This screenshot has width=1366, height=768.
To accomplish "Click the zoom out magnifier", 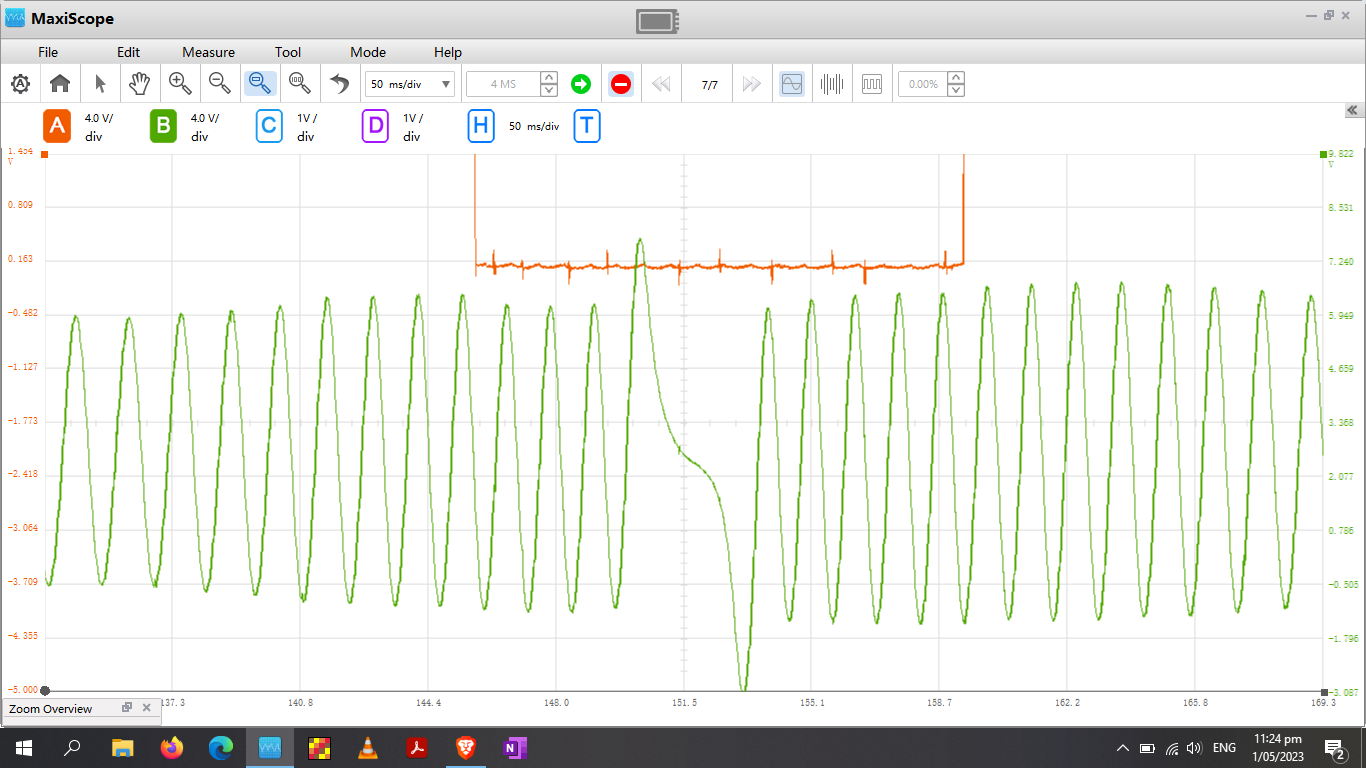I will click(220, 84).
